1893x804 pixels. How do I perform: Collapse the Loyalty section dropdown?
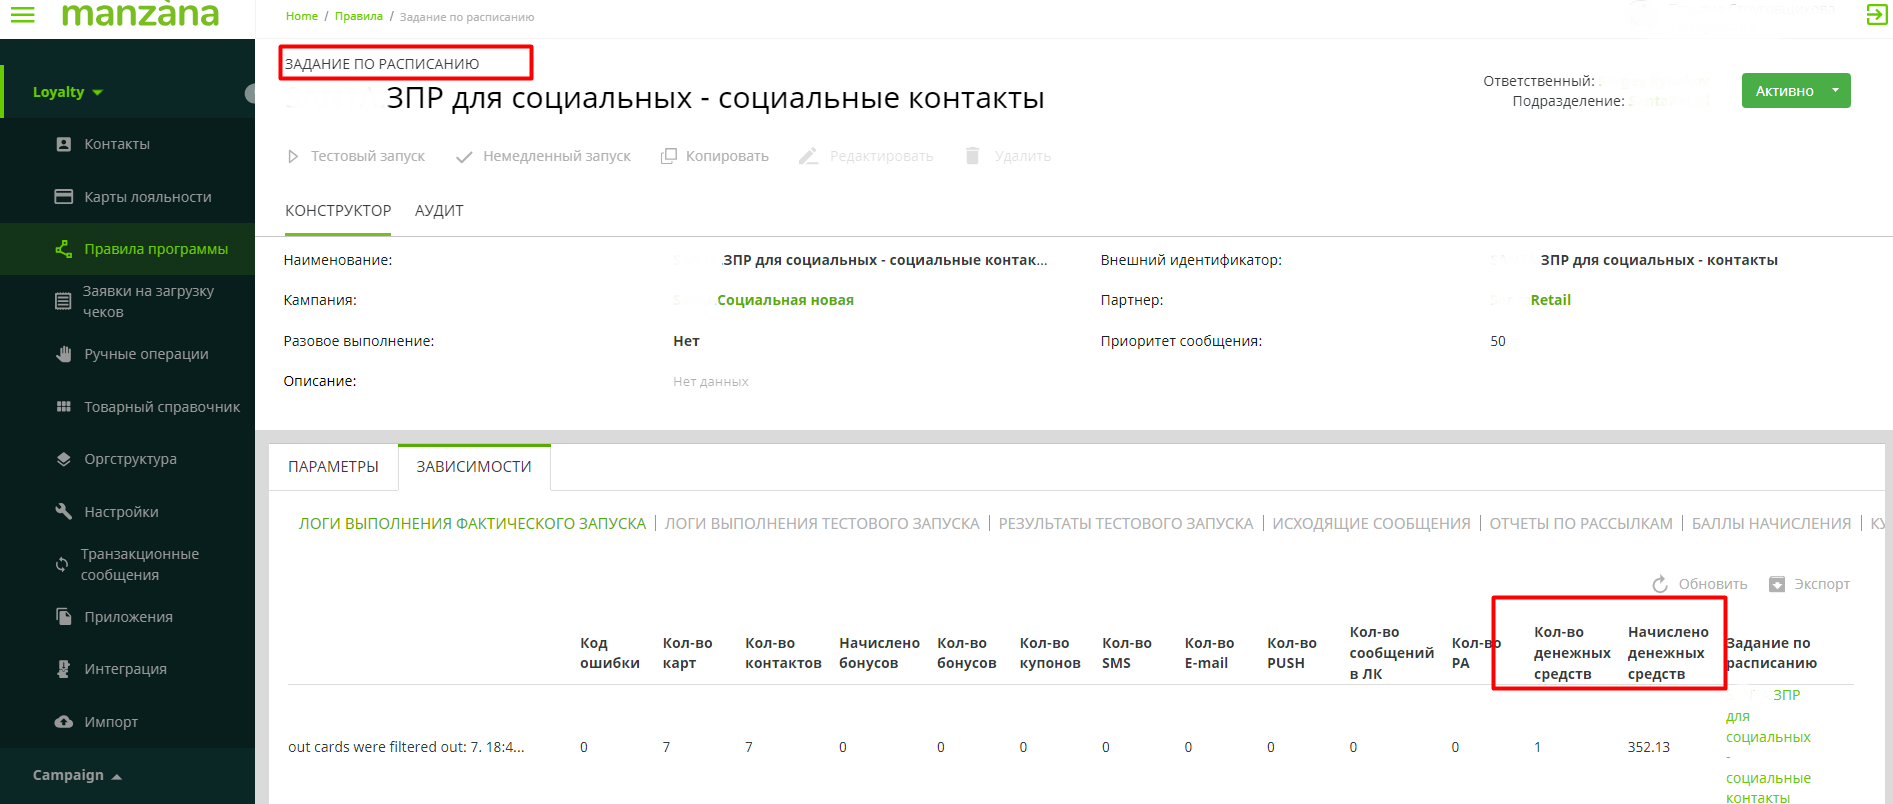click(97, 92)
